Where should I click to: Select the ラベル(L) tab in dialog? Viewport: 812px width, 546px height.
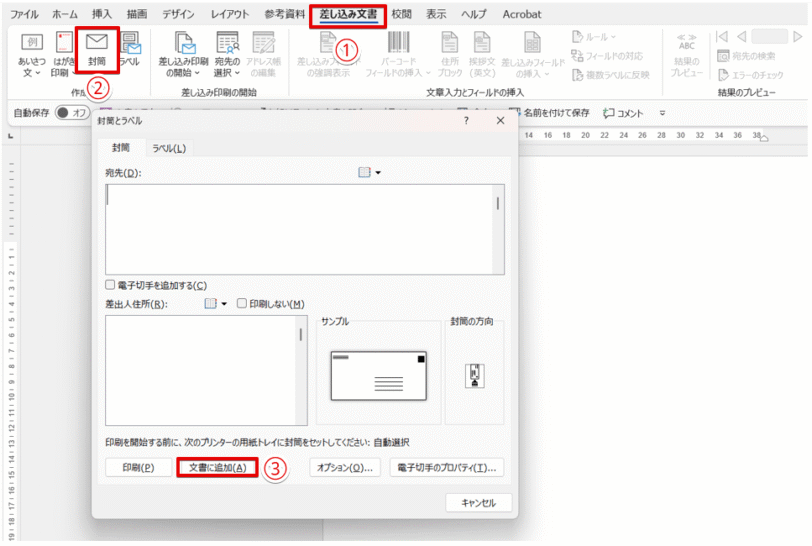[169, 148]
